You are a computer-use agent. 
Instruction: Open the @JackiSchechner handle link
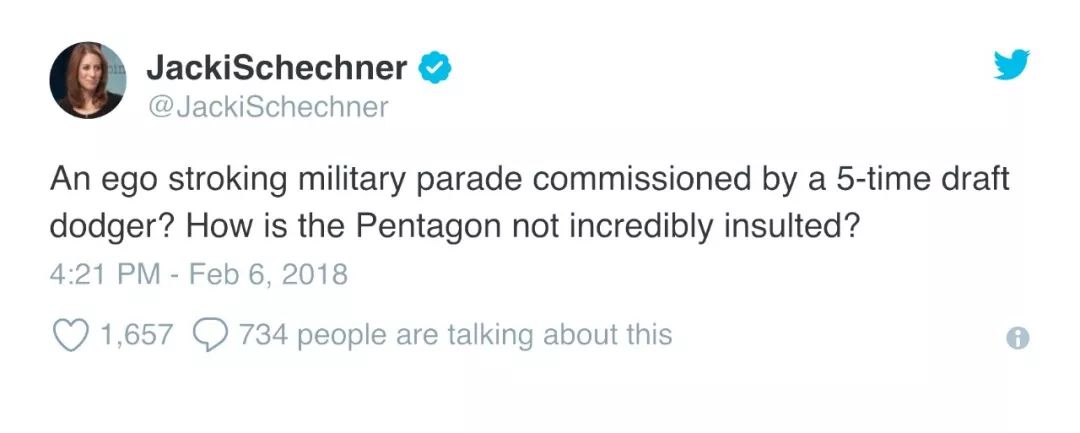267,107
